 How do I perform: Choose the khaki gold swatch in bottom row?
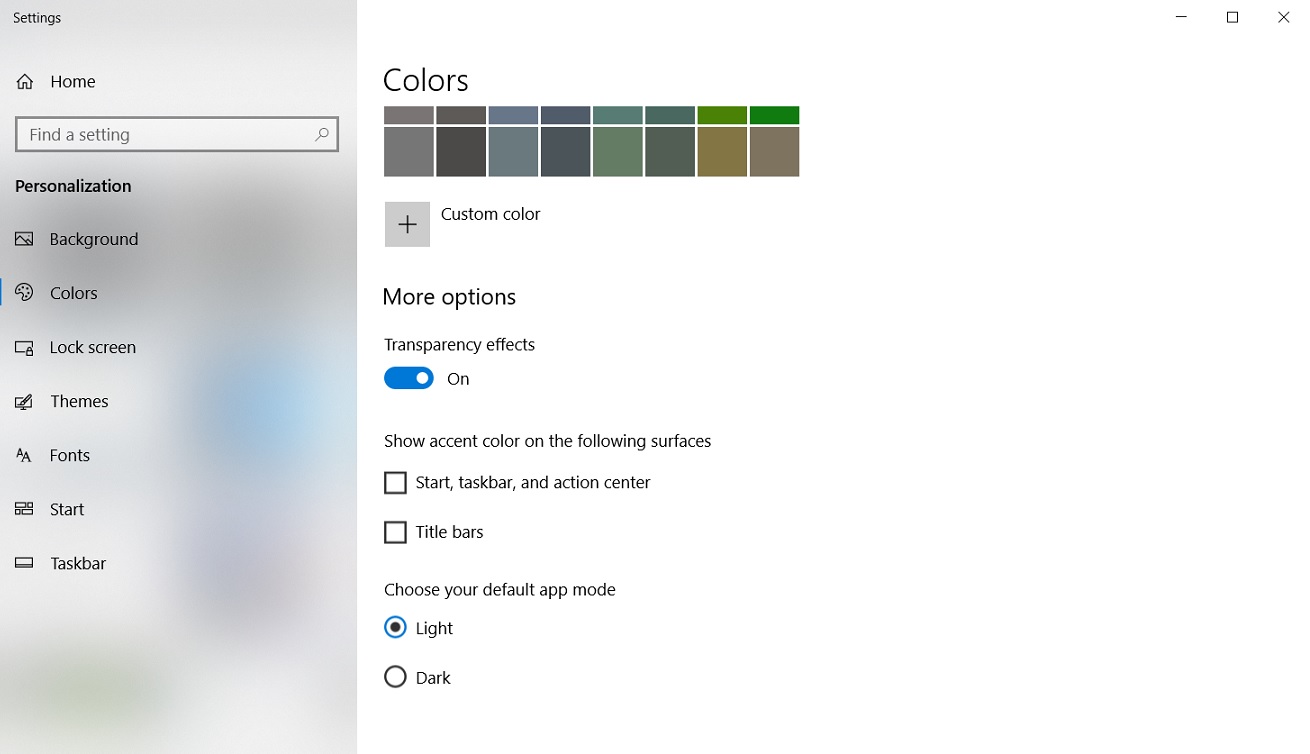(x=722, y=151)
